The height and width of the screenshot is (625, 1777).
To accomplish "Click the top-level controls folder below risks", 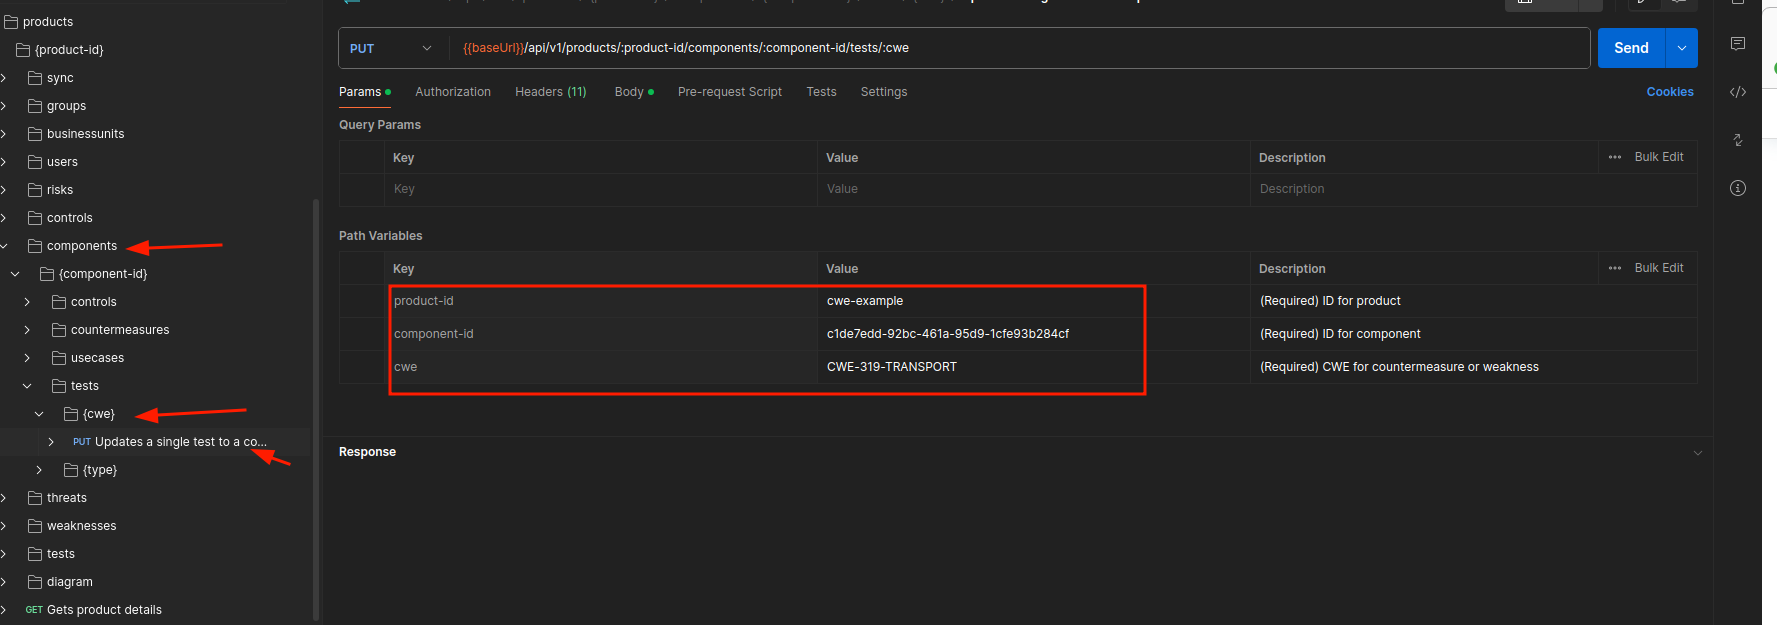I will (x=69, y=217).
